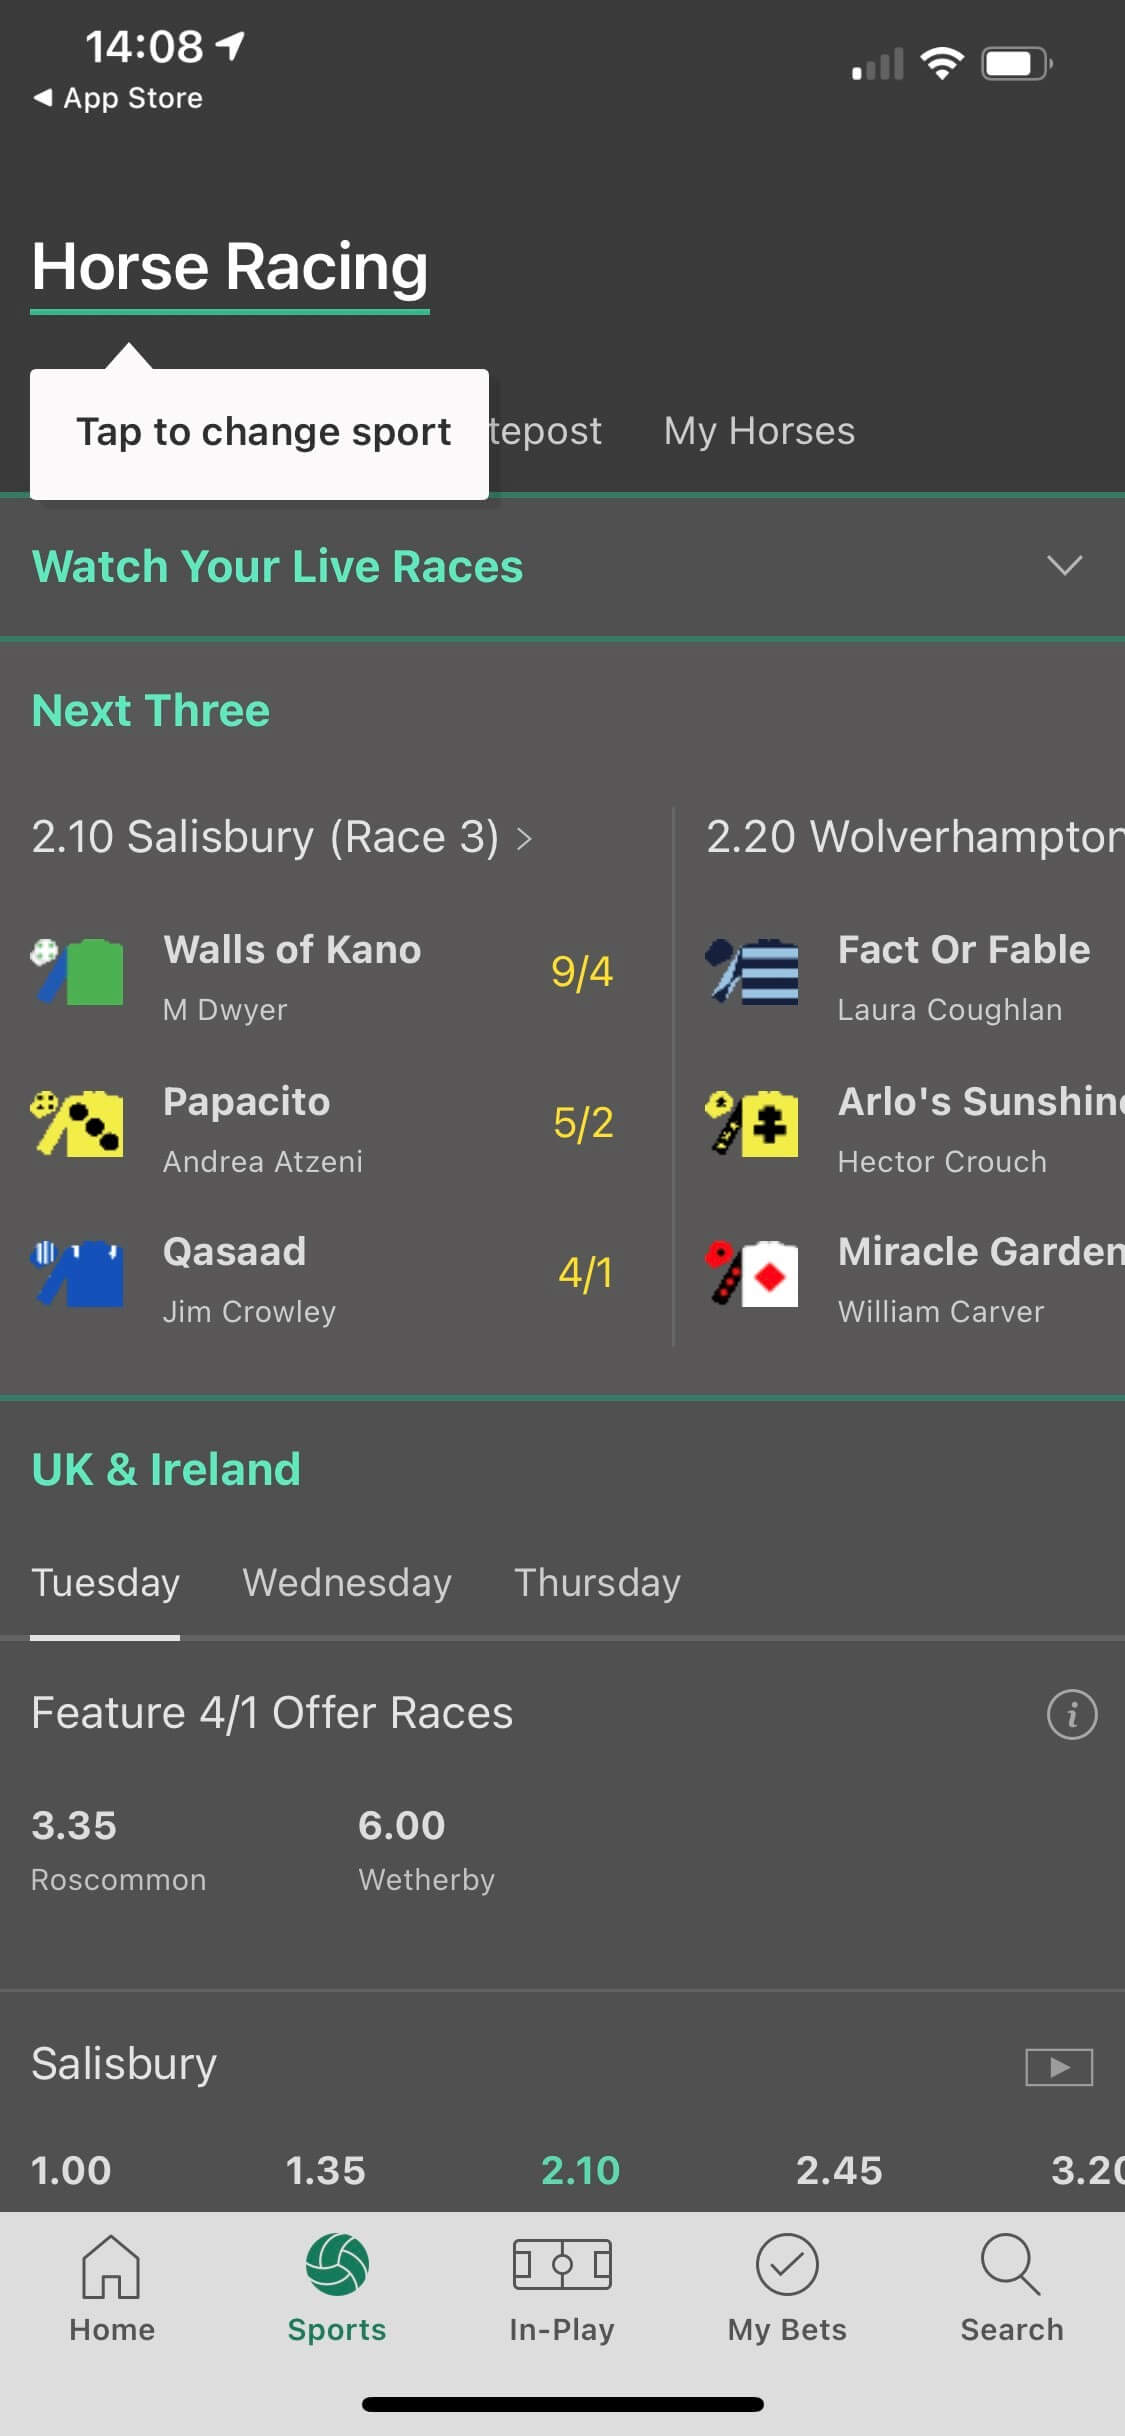Image resolution: width=1125 pixels, height=2436 pixels.
Task: Select 5/2 odds for Papacito
Action: click(x=583, y=1122)
